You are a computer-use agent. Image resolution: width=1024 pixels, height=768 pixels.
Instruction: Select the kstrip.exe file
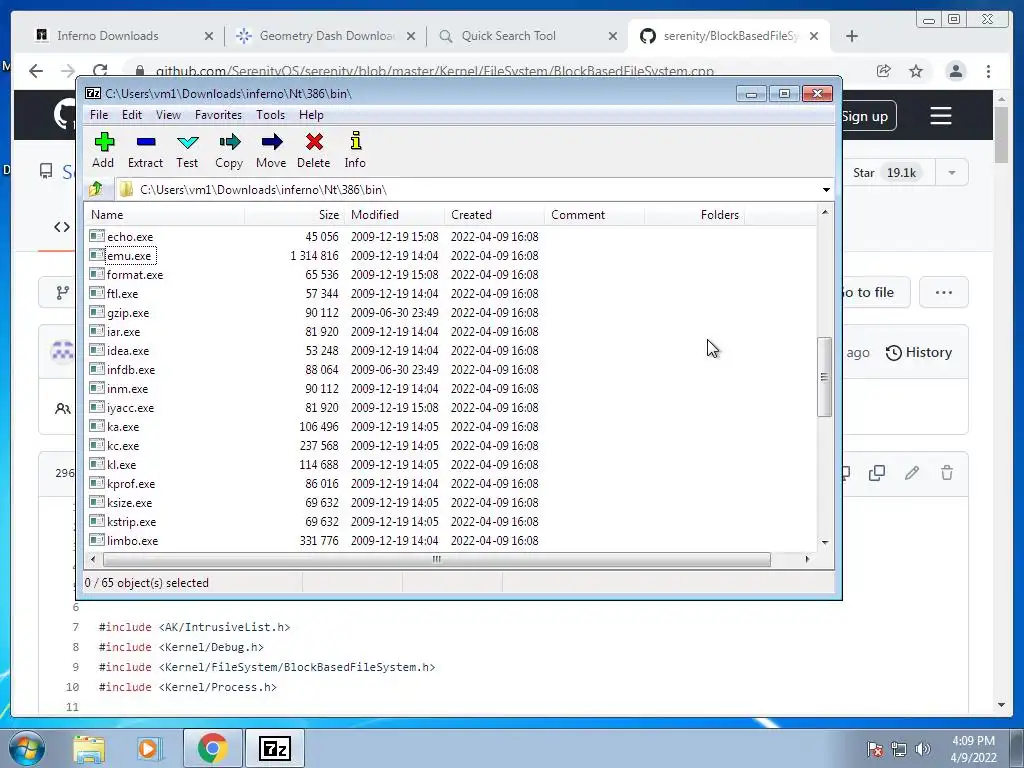pos(131,522)
